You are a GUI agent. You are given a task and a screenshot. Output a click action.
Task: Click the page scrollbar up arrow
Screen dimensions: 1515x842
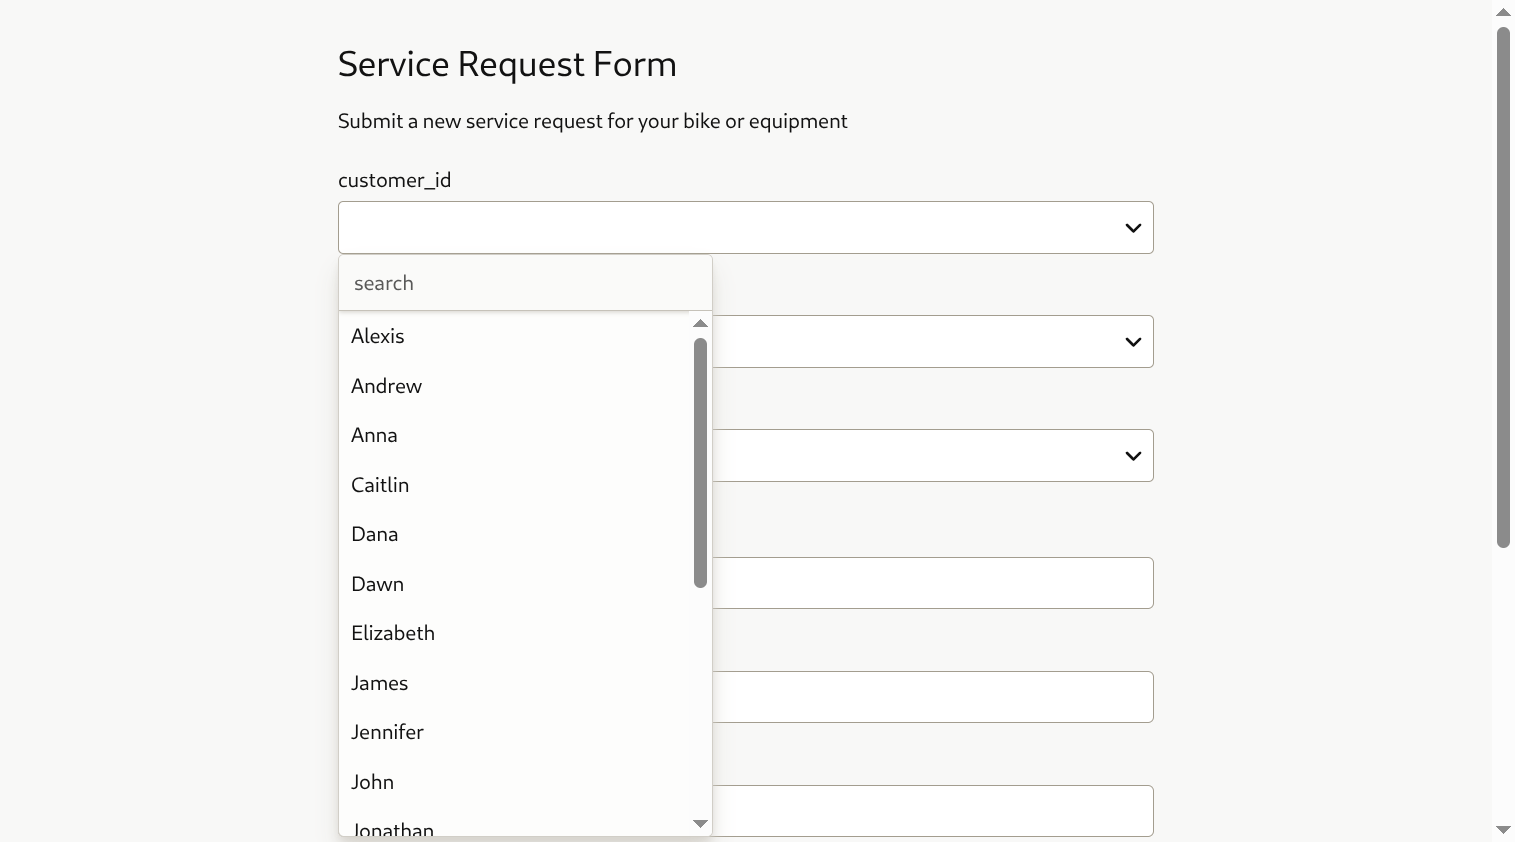1503,11
